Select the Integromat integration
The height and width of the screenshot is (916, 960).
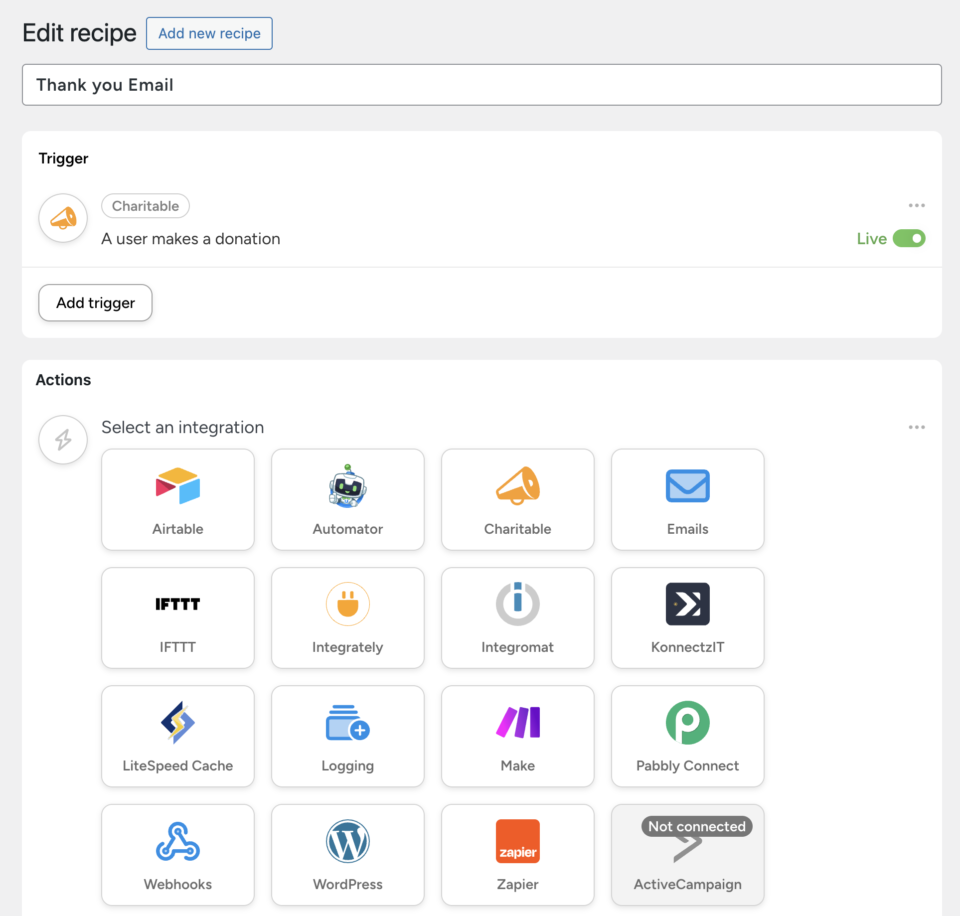coord(517,618)
